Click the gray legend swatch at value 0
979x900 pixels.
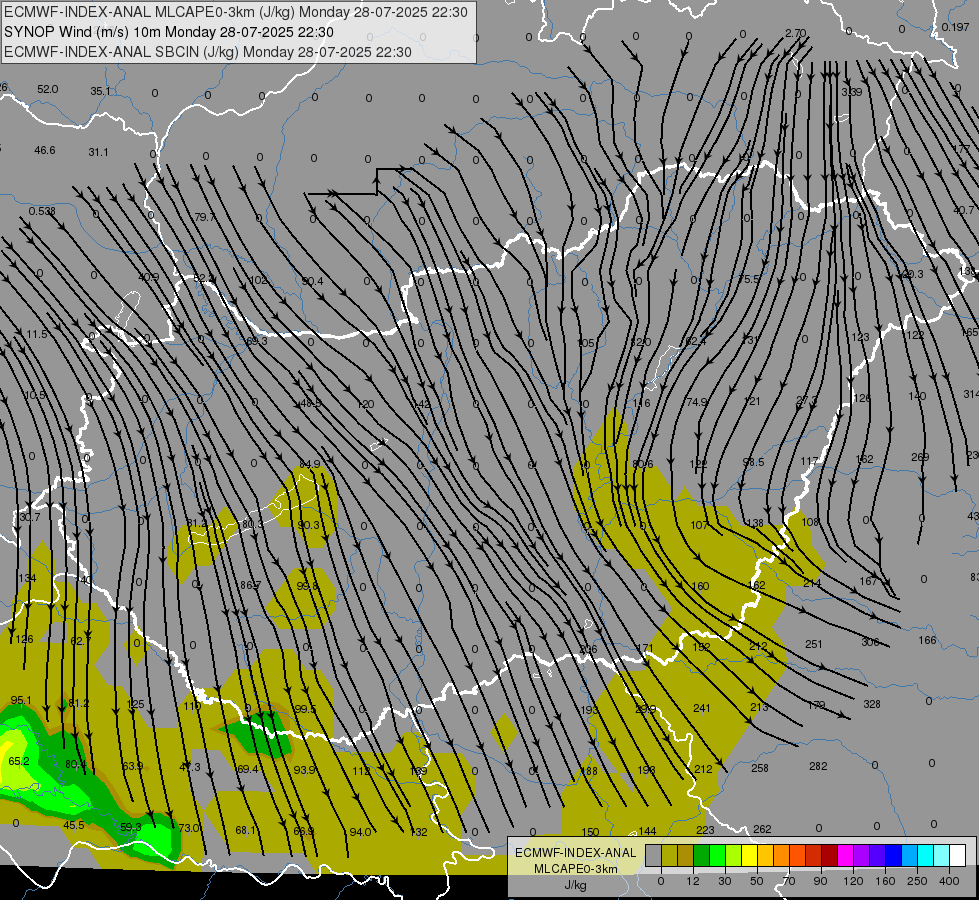coord(653,856)
